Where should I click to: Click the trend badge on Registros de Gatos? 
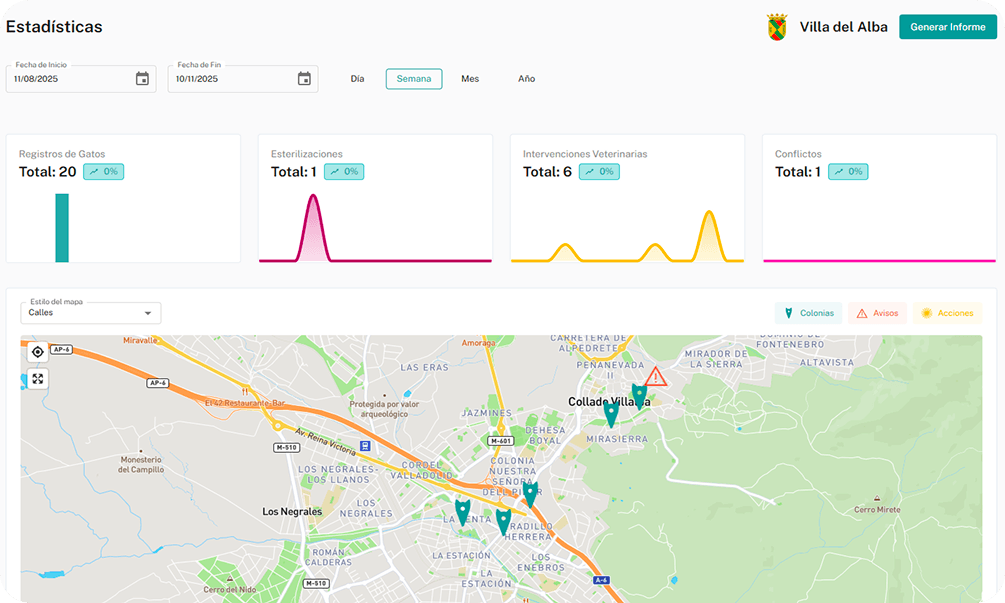(103, 172)
